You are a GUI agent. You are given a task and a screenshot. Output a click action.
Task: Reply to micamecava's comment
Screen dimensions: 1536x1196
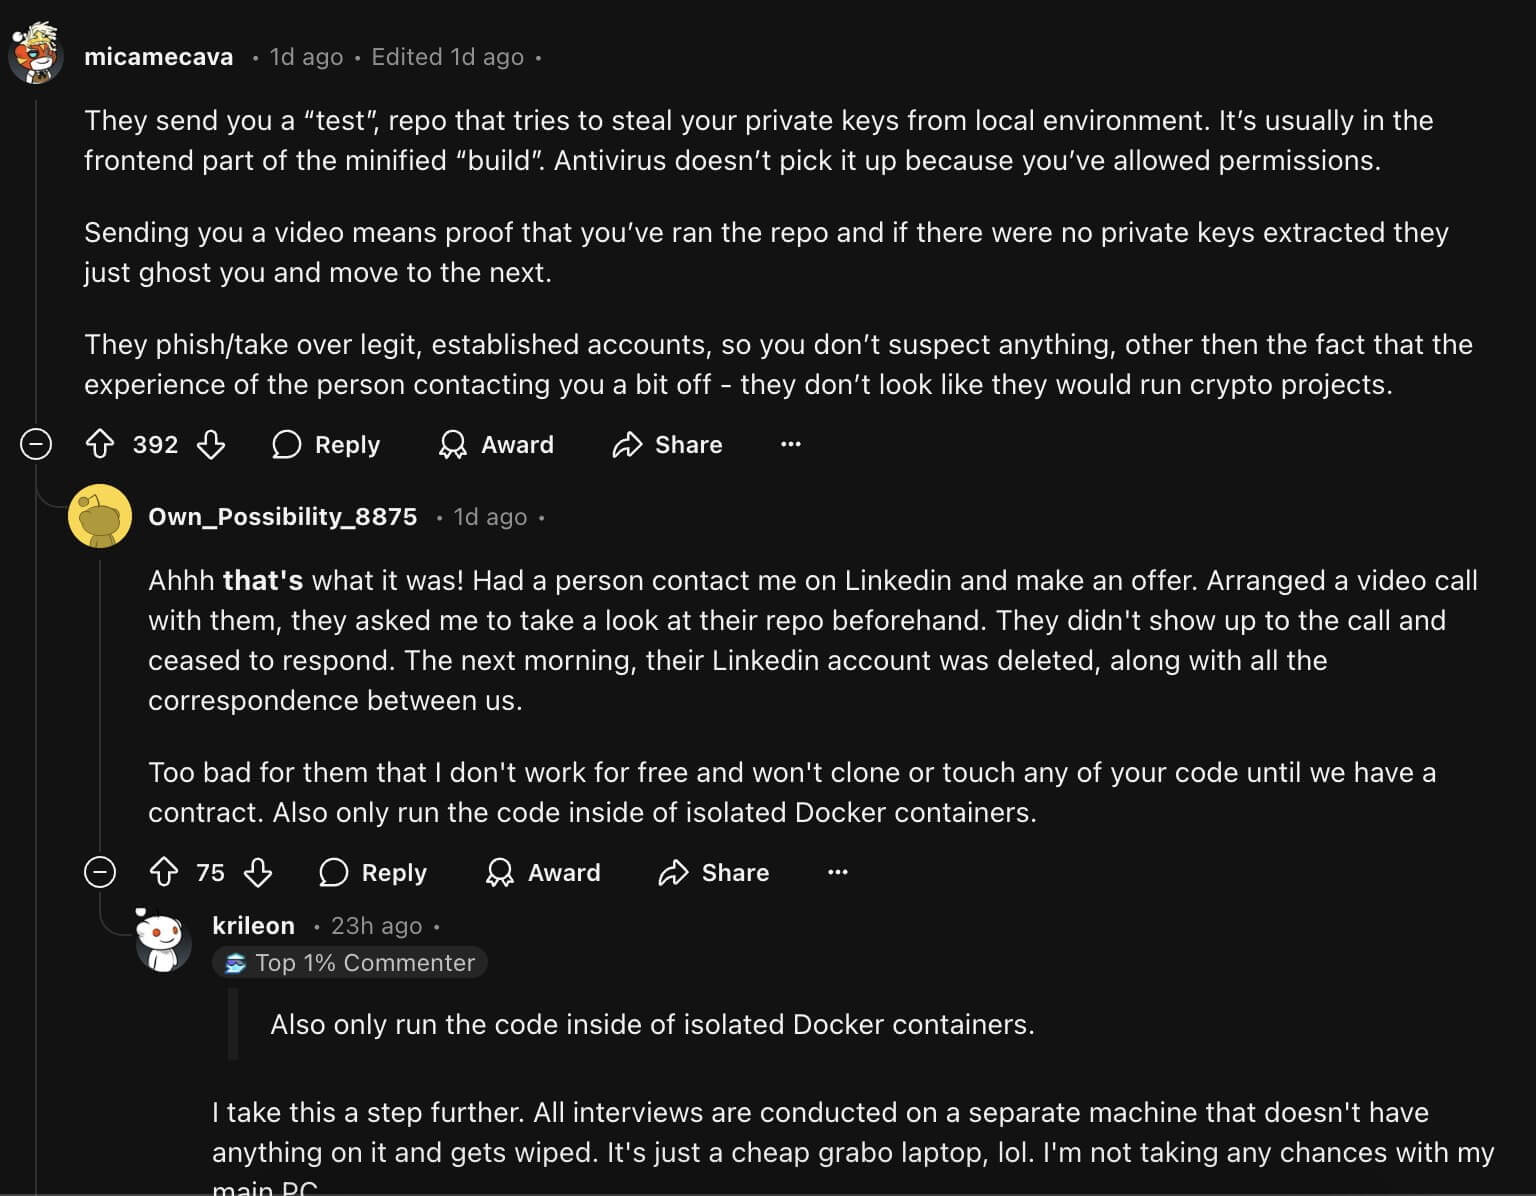pos(327,444)
